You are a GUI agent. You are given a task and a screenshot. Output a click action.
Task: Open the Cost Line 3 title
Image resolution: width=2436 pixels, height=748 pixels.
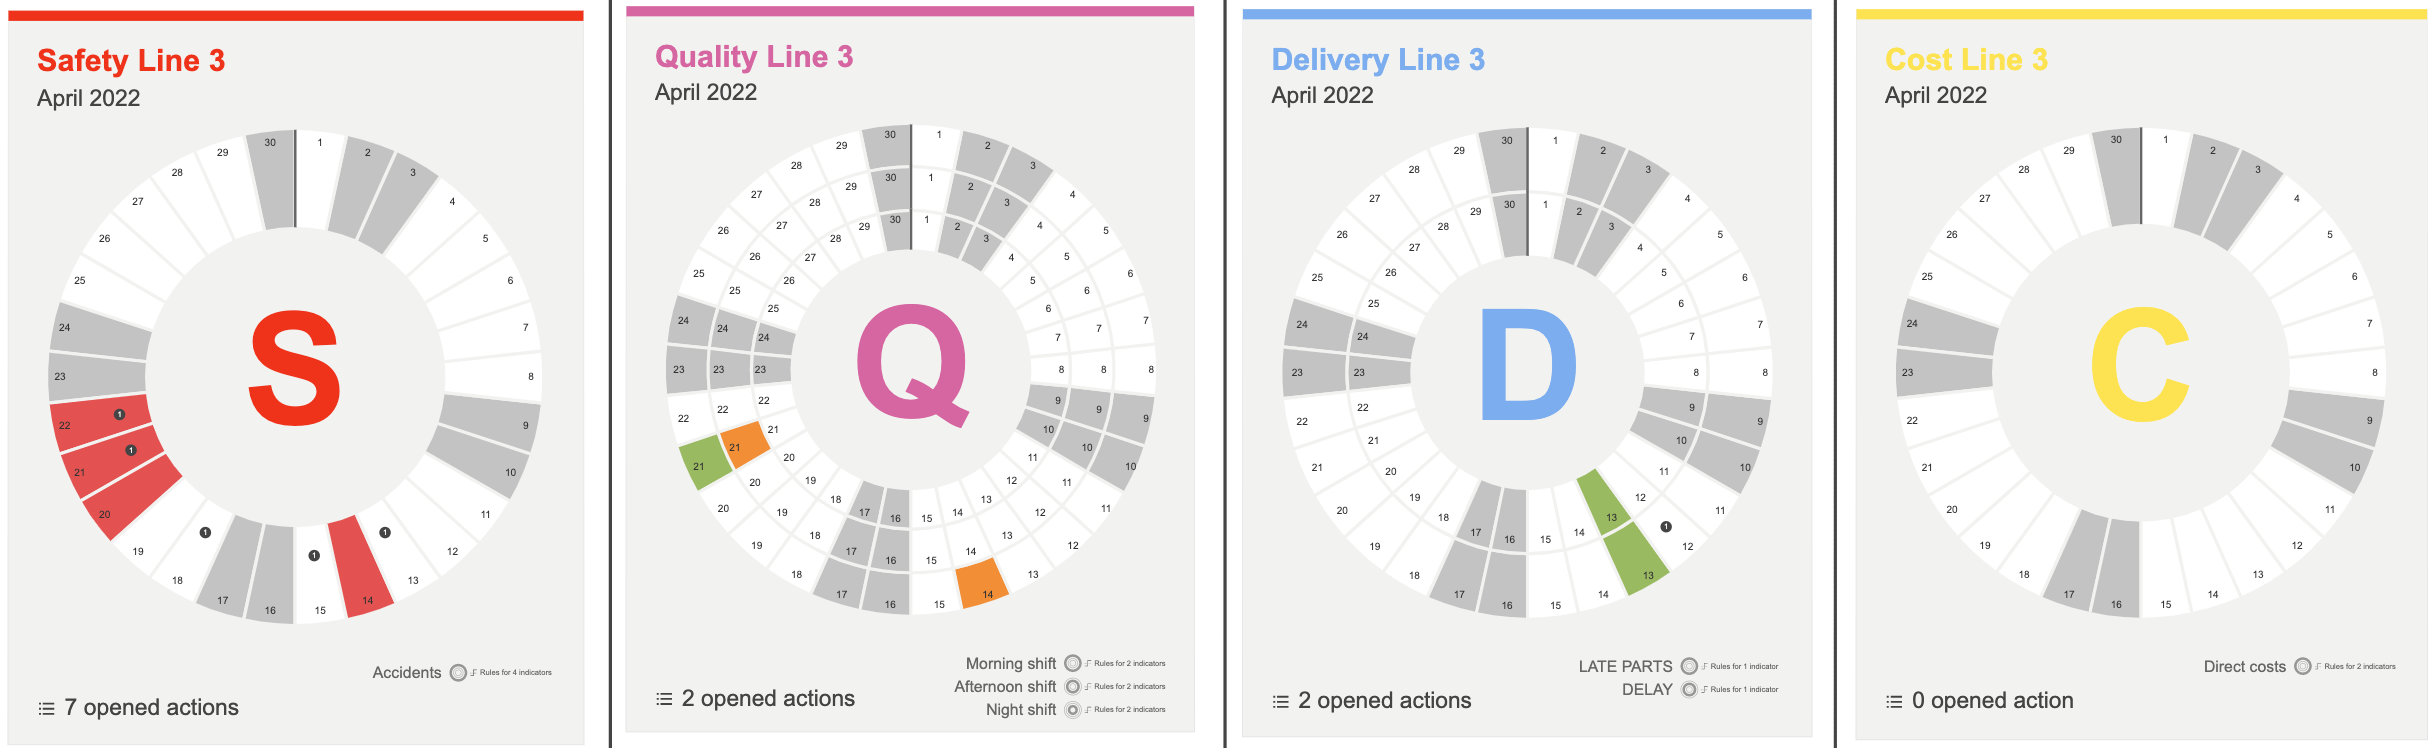1966,60
